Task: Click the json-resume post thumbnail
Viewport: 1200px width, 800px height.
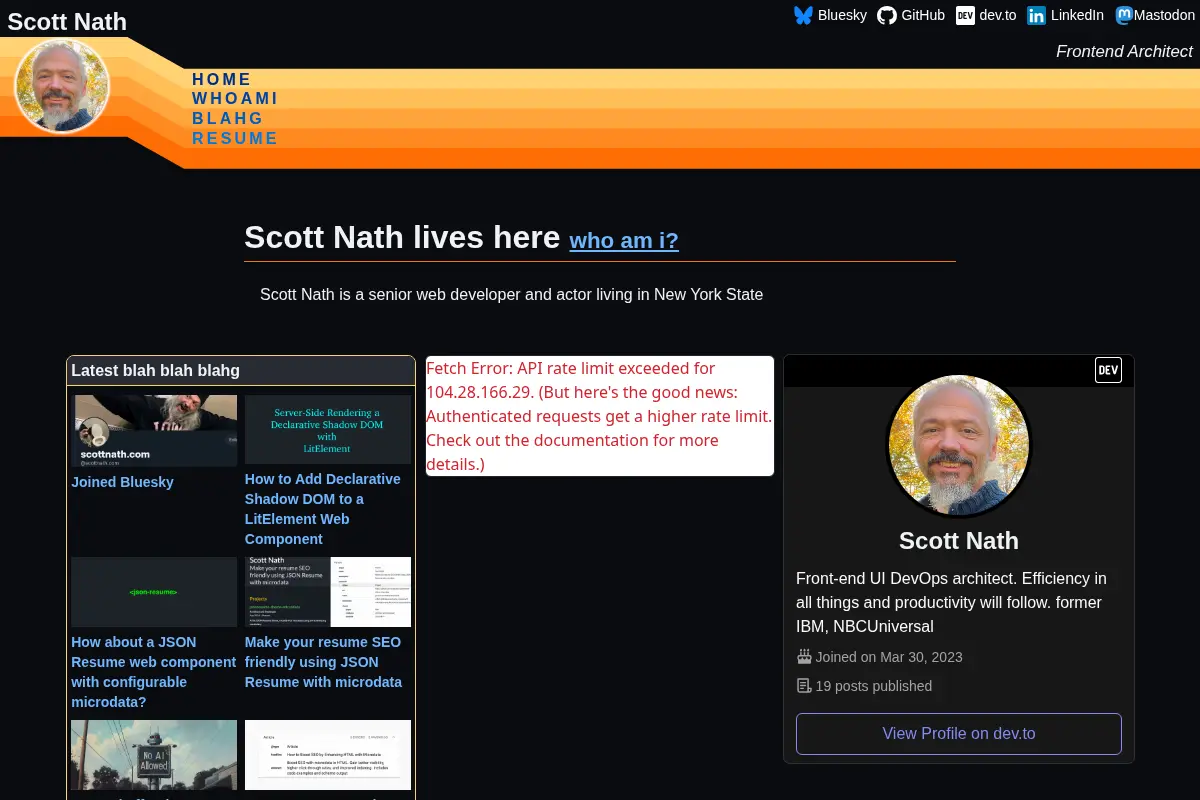Action: tap(154, 592)
